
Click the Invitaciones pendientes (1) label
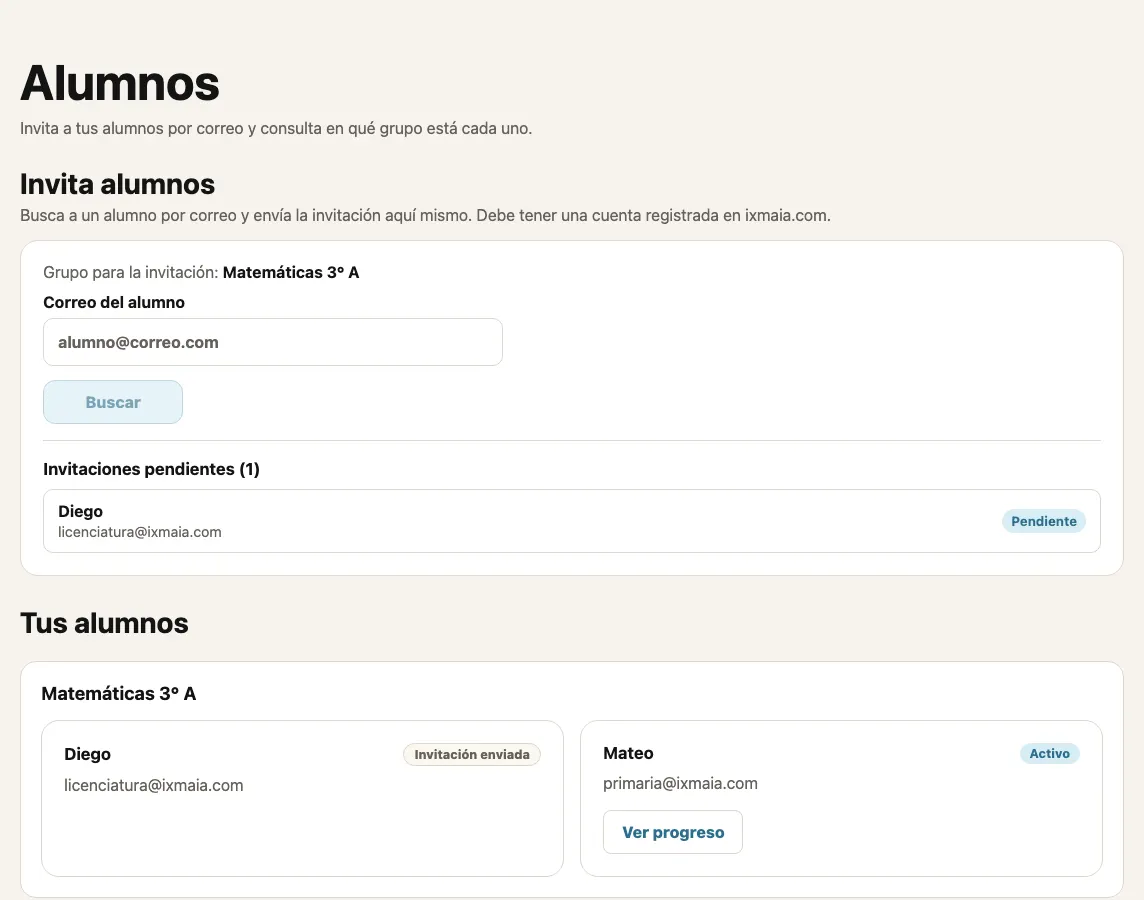coord(151,469)
